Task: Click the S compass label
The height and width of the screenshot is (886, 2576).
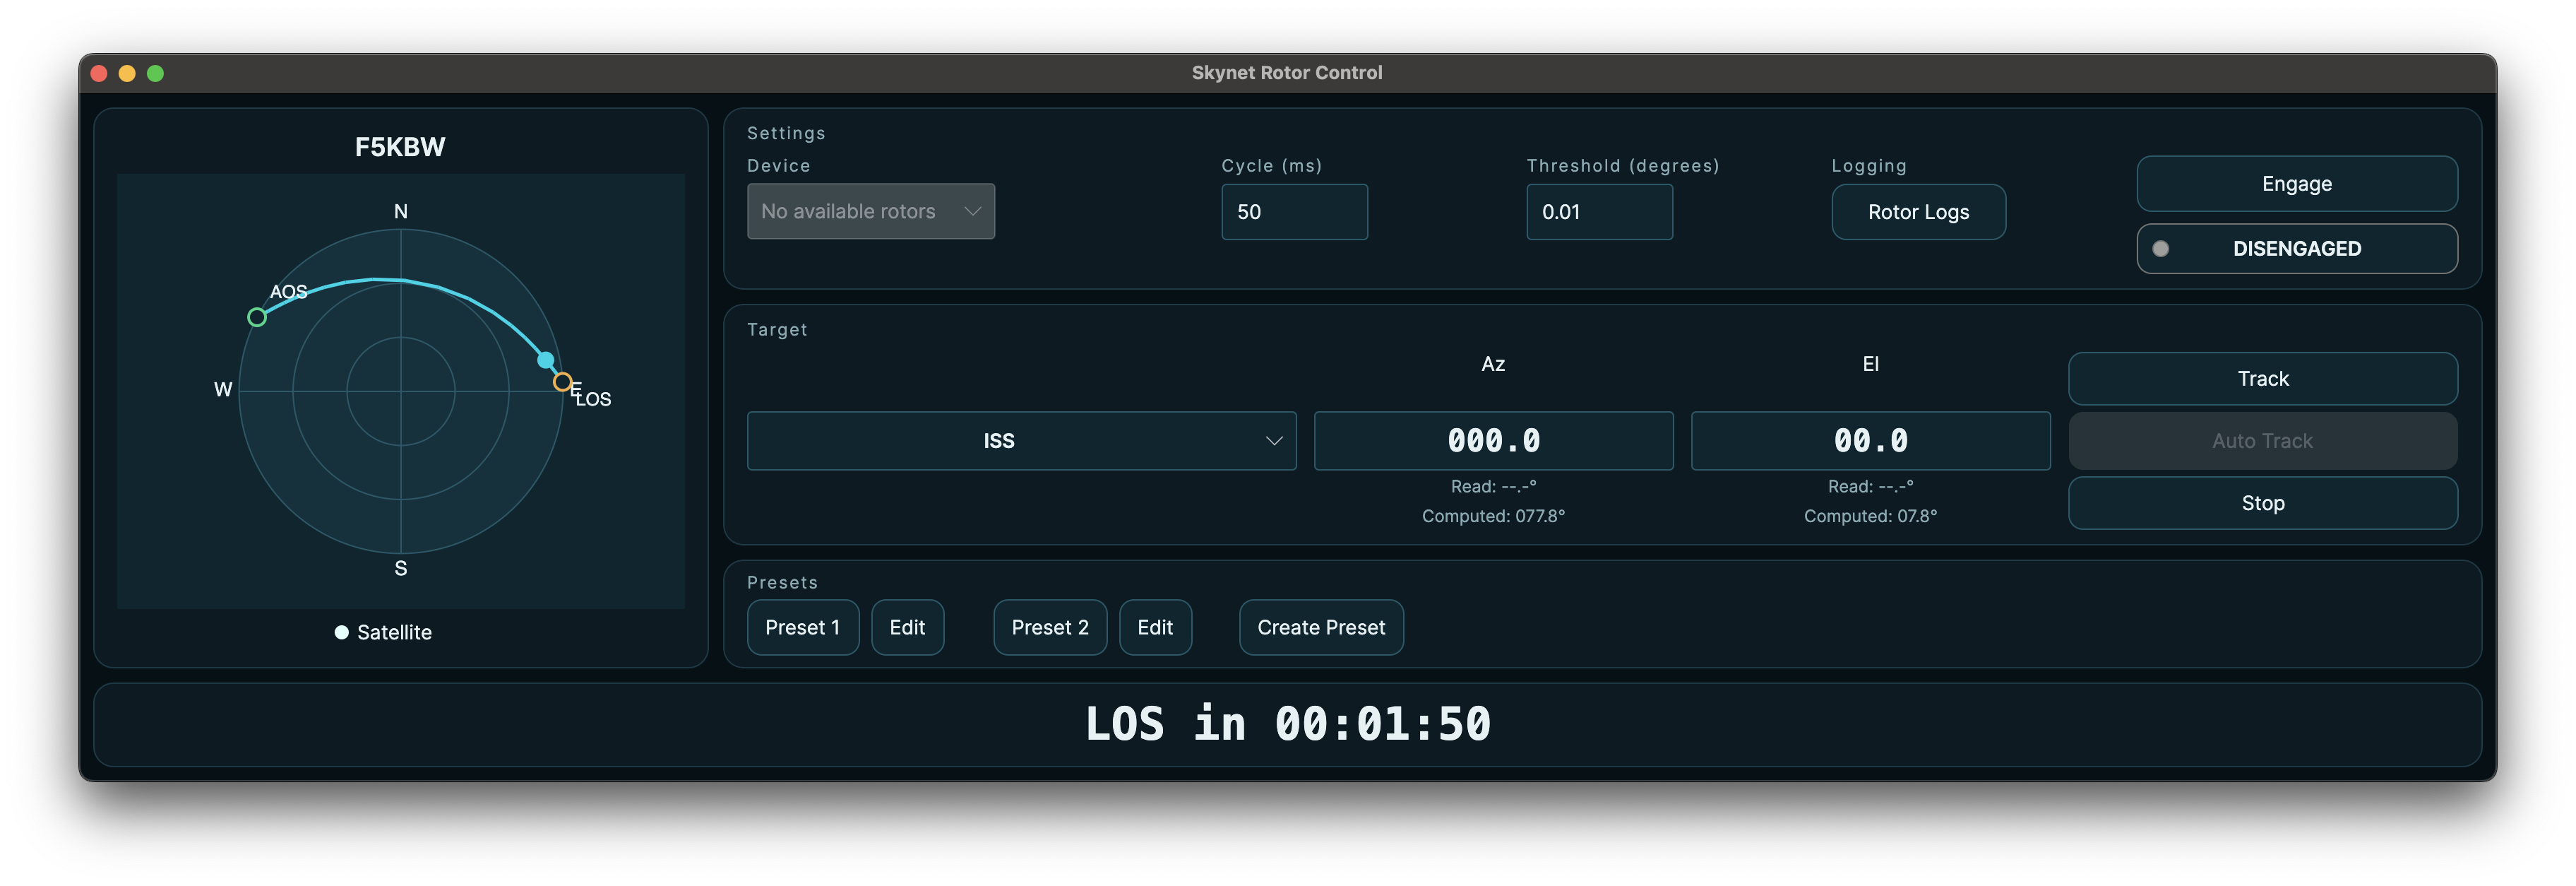Action: [401, 569]
